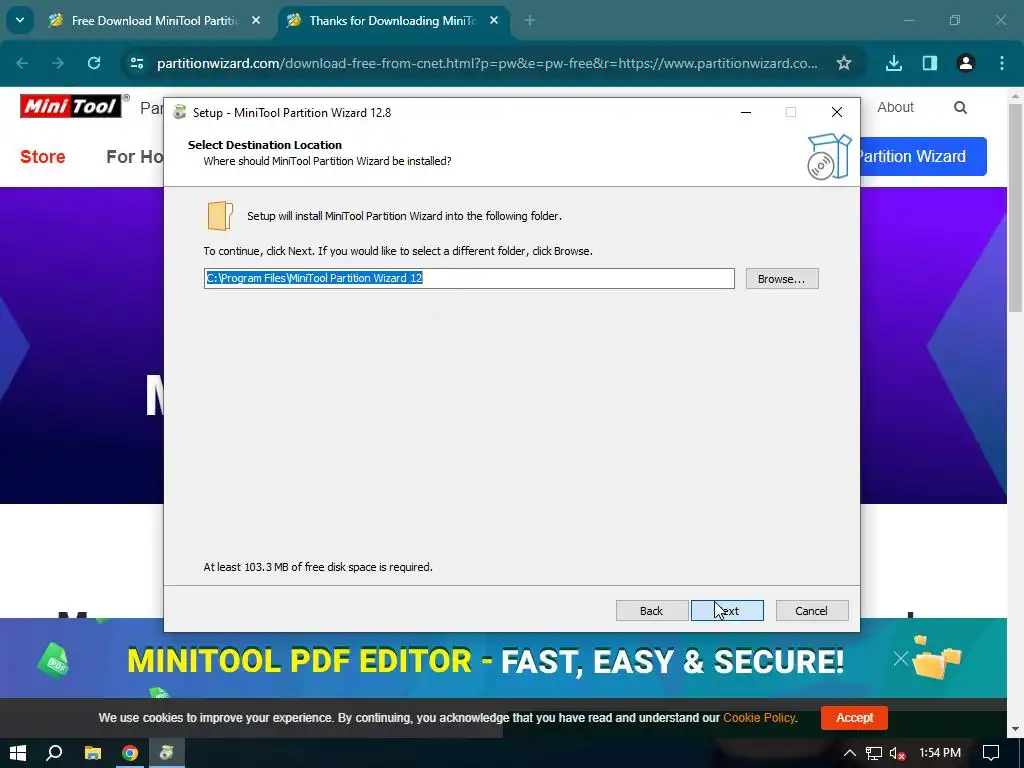Screen dimensions: 1024x768
Task: Close the Thanks for Downloading tab
Action: pyautogui.click(x=494, y=21)
